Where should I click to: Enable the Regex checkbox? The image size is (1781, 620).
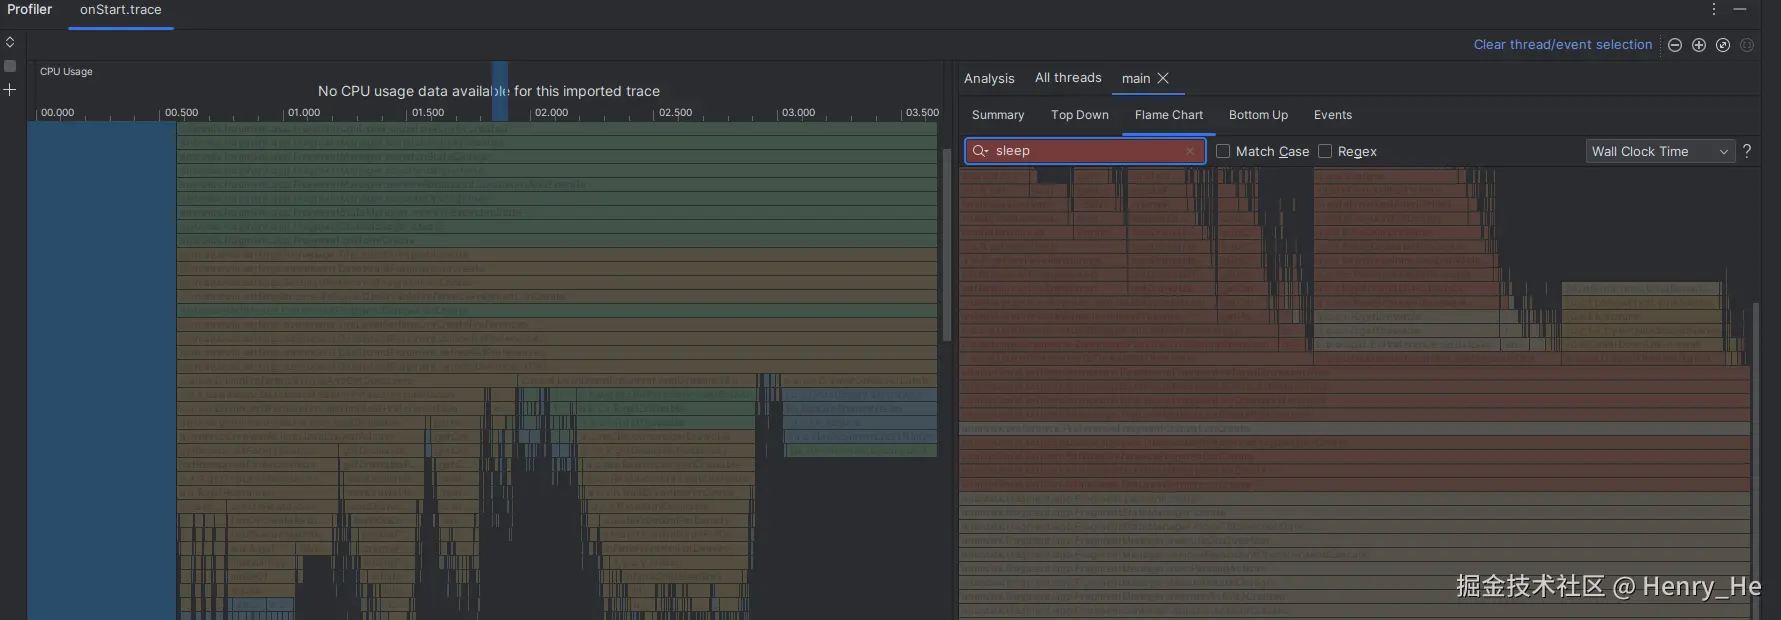[x=1325, y=151]
